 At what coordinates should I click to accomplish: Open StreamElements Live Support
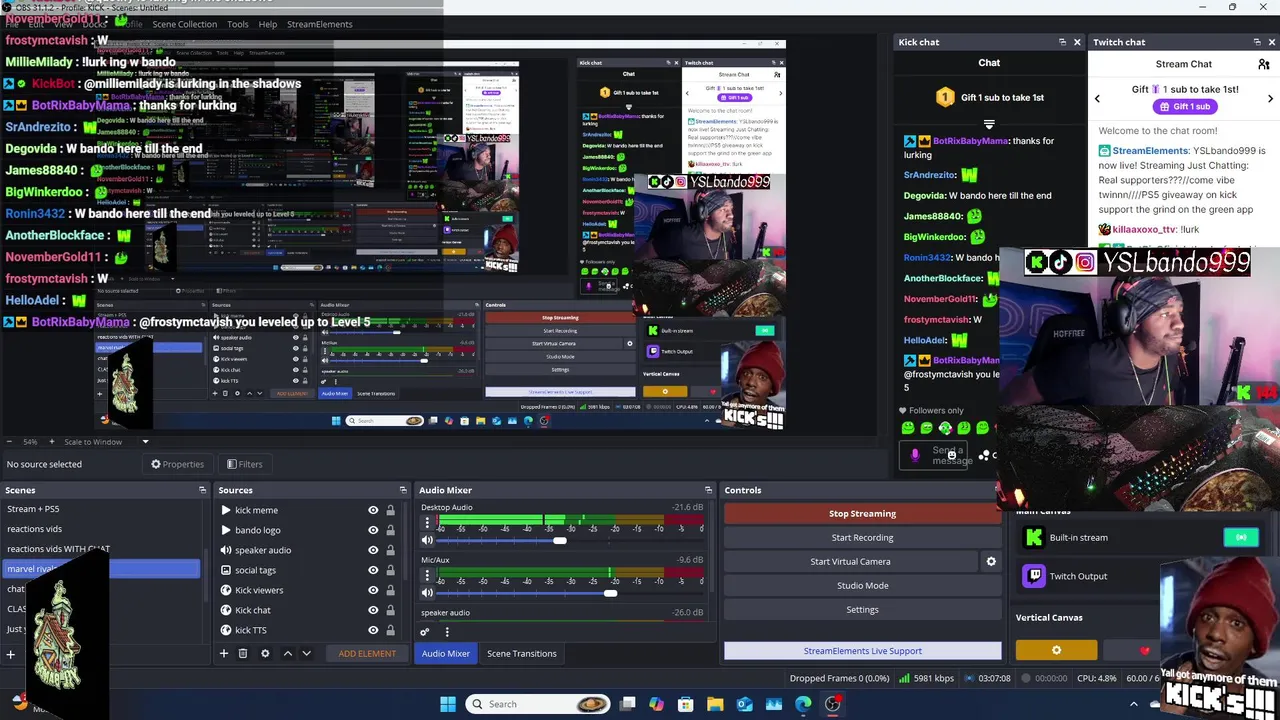click(x=862, y=651)
